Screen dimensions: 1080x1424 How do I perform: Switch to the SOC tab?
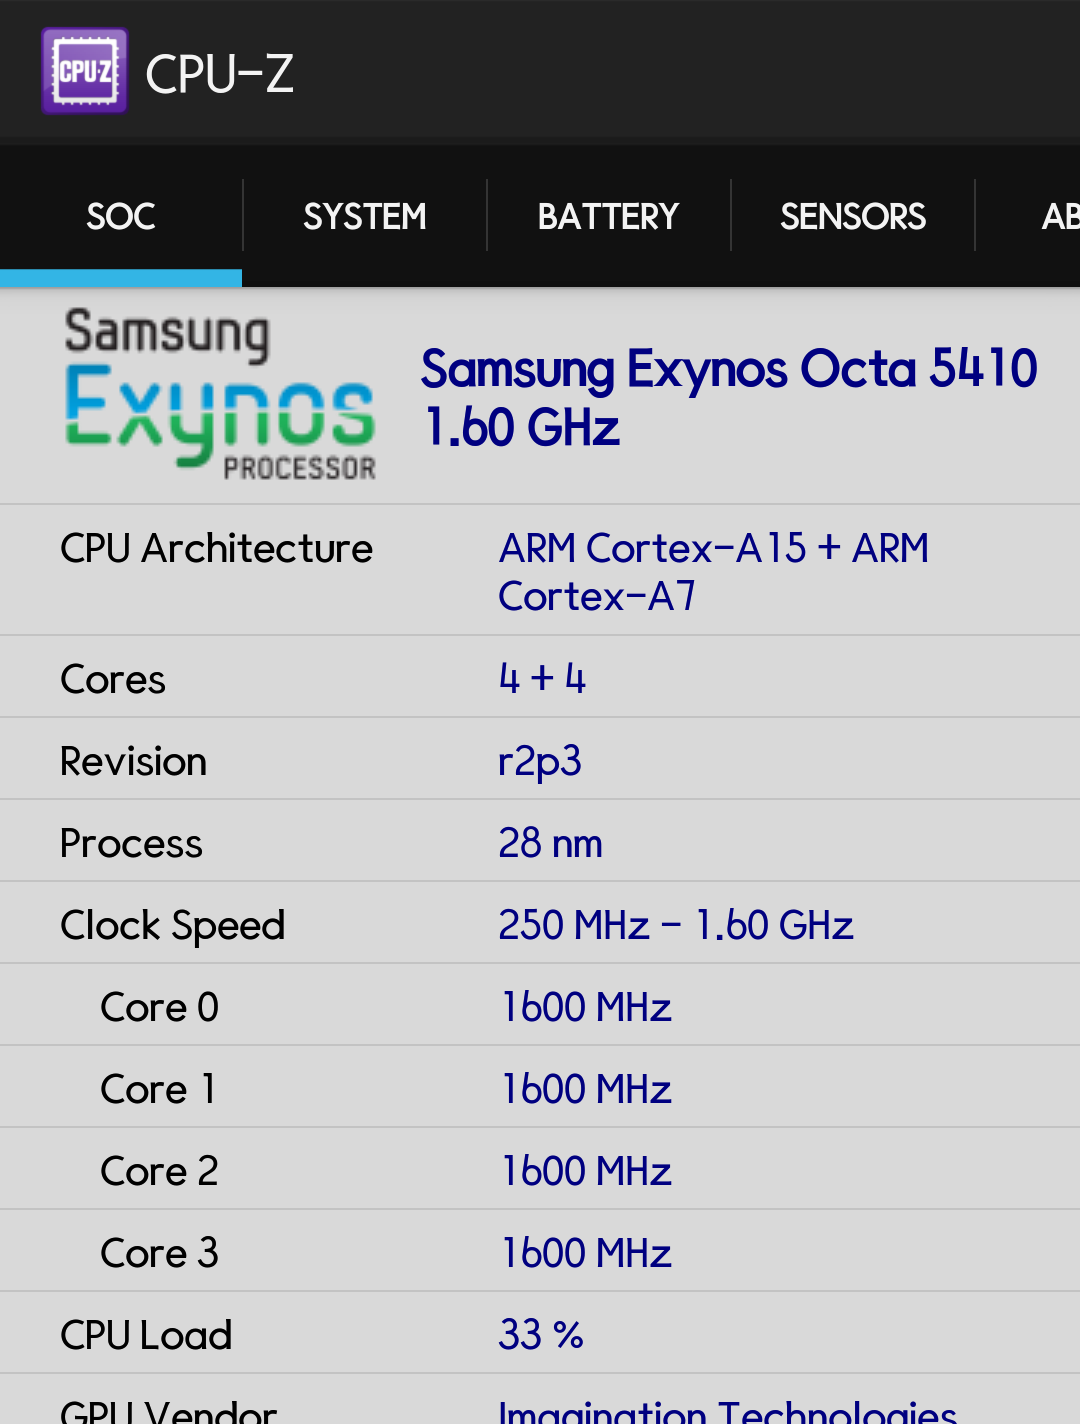click(121, 217)
